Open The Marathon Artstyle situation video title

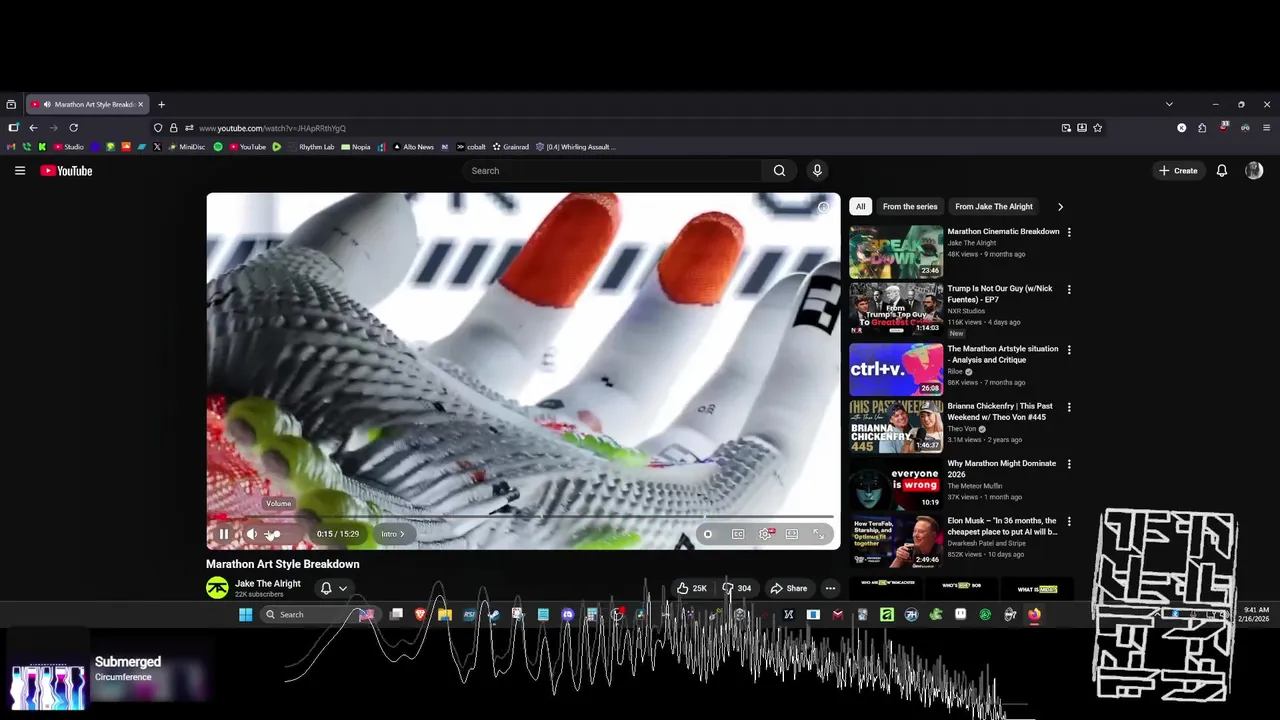pos(1002,354)
